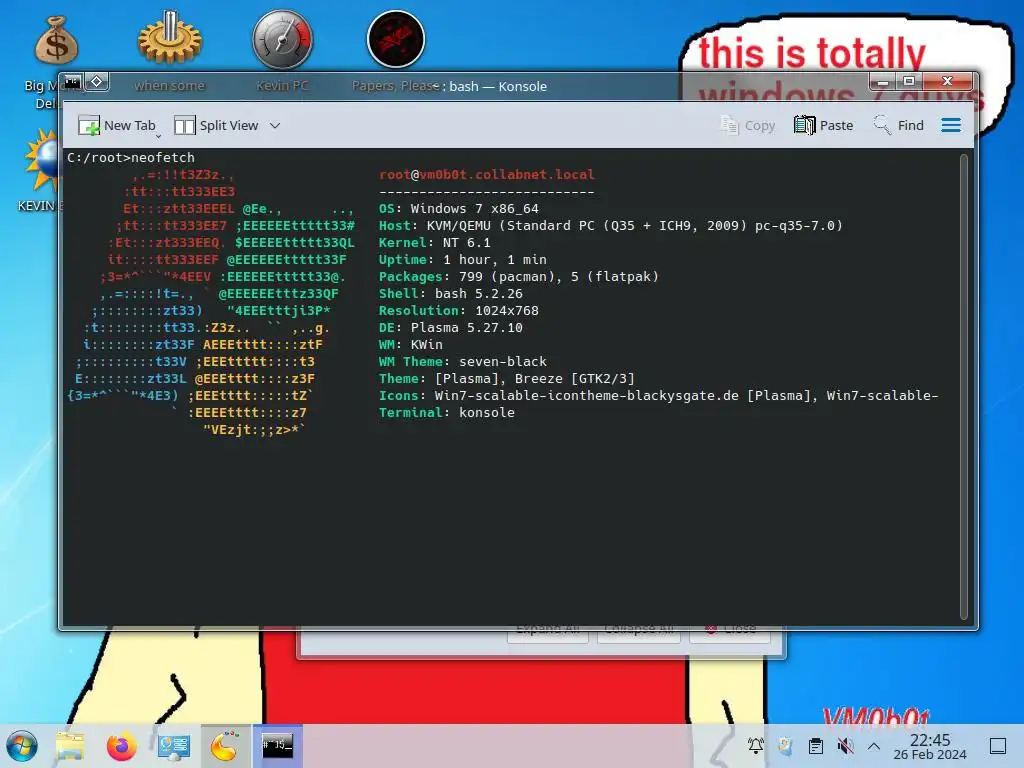Click the Split View toolbar button
The height and width of the screenshot is (768, 1024).
(217, 125)
